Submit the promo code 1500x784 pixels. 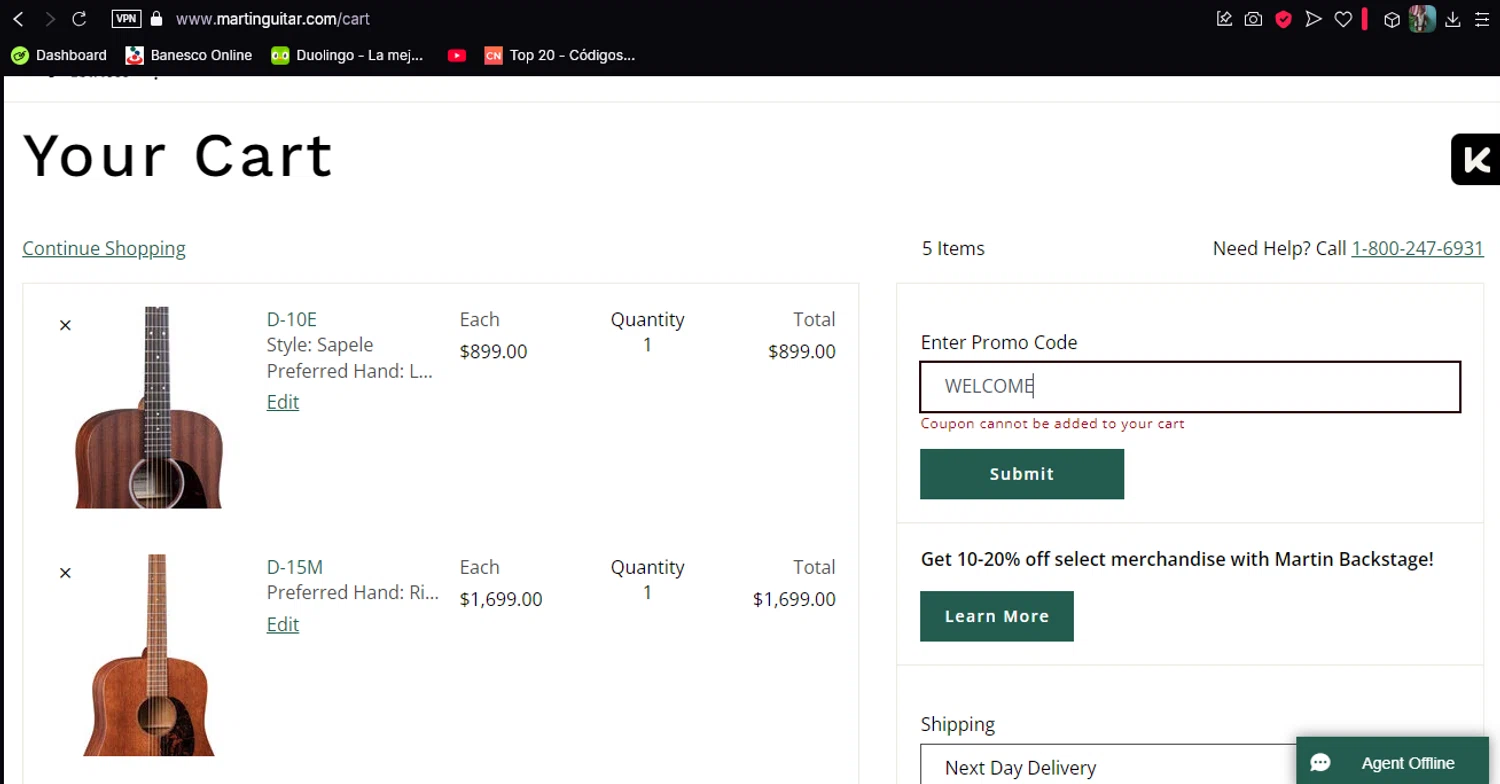click(1022, 474)
